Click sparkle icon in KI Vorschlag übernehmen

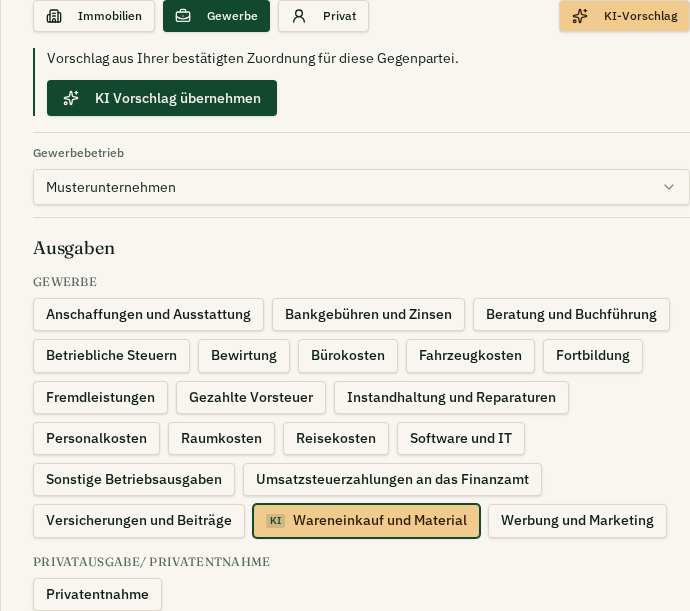pos(71,98)
